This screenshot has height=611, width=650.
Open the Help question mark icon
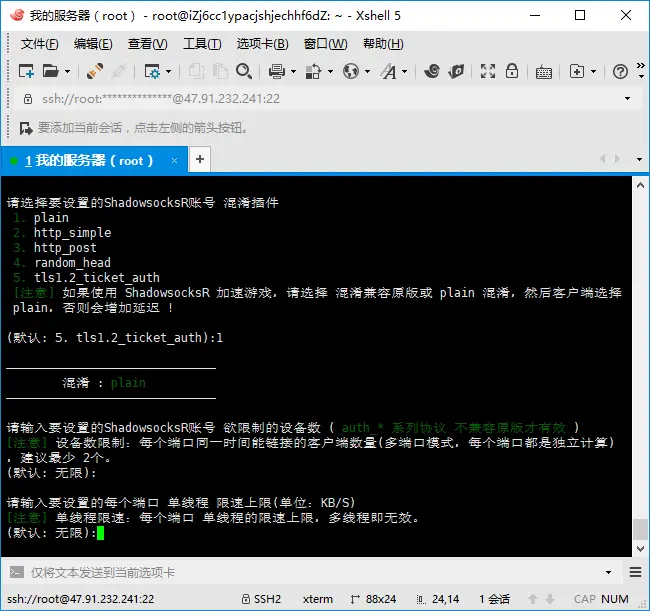click(620, 72)
